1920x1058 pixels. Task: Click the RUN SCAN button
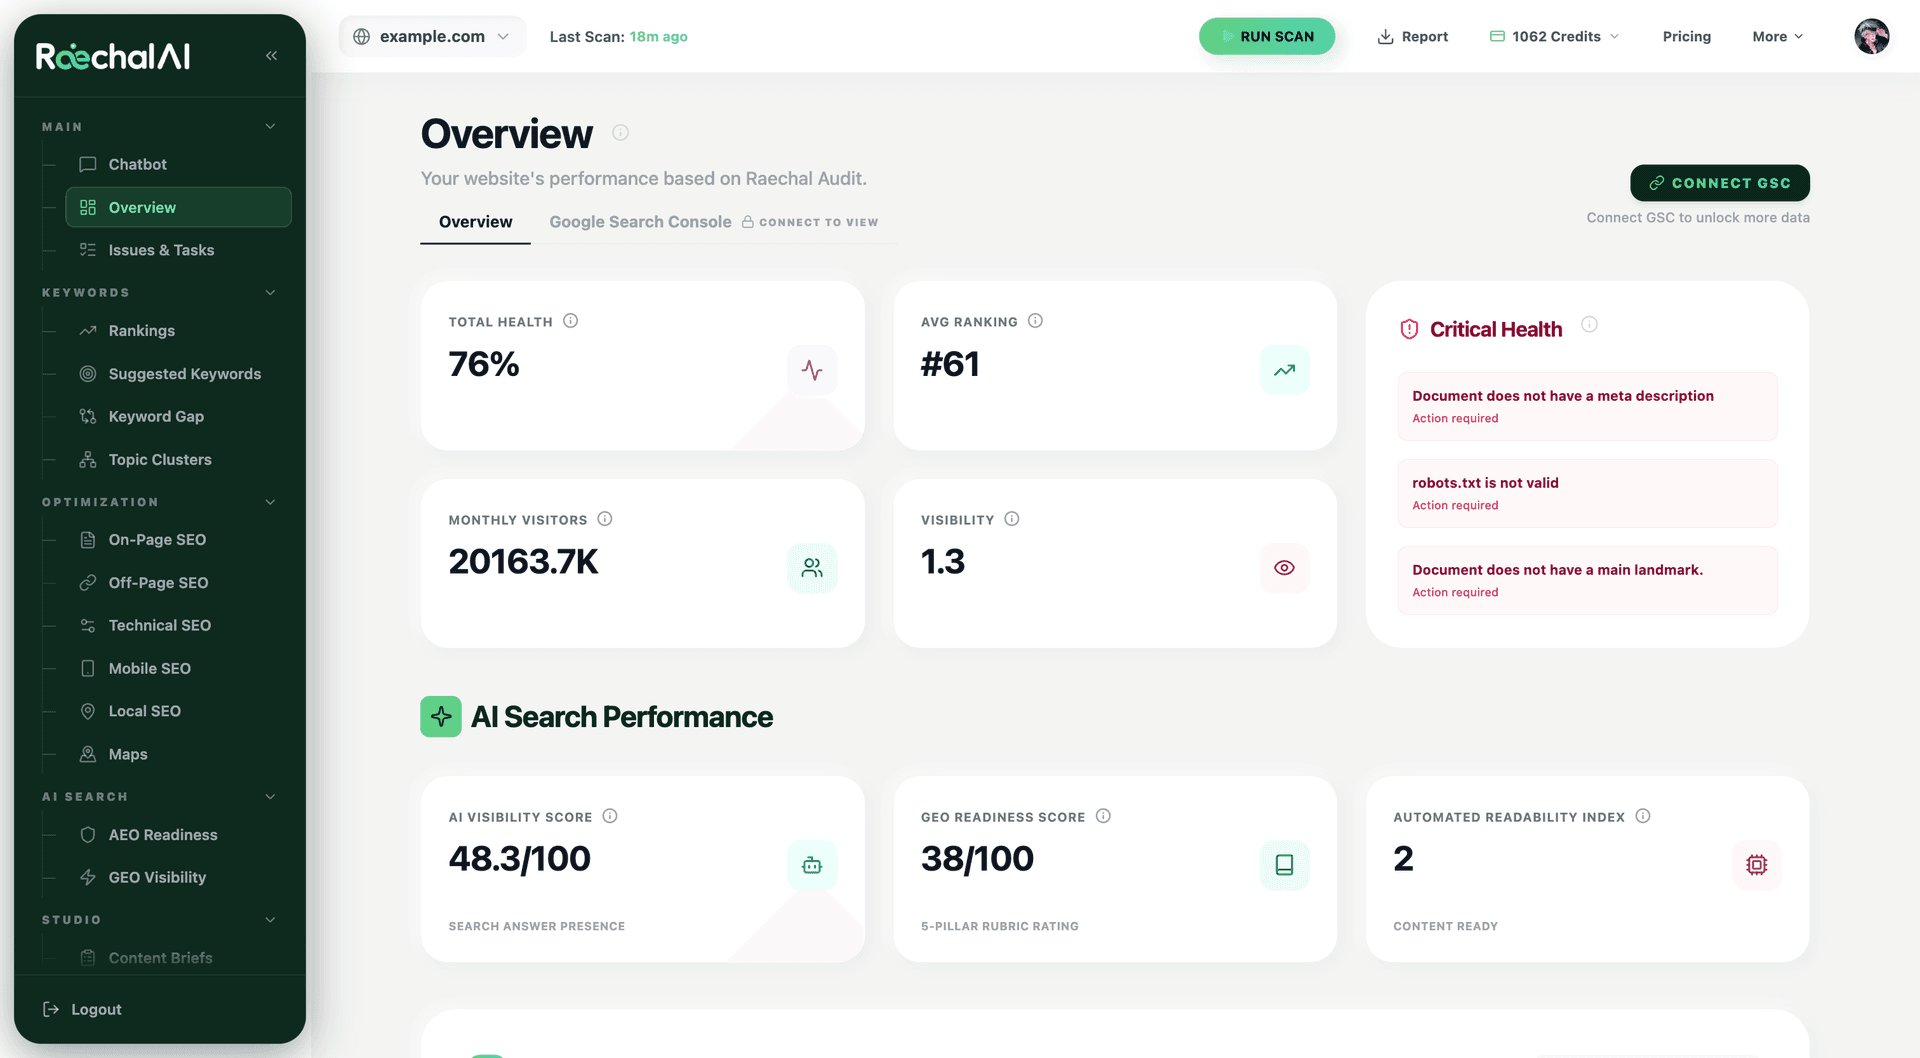click(1267, 36)
